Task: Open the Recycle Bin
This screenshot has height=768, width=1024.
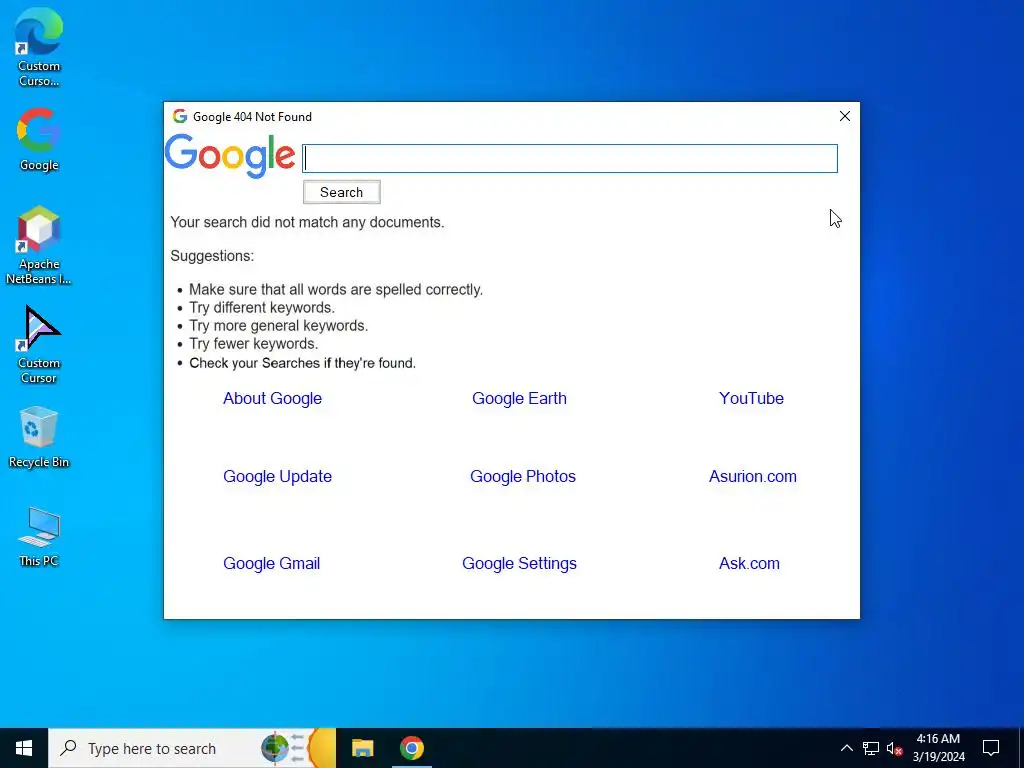Action: tap(39, 436)
